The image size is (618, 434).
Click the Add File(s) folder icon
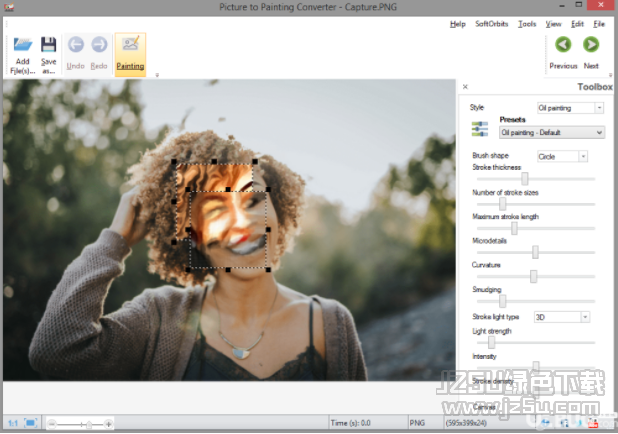(22, 45)
